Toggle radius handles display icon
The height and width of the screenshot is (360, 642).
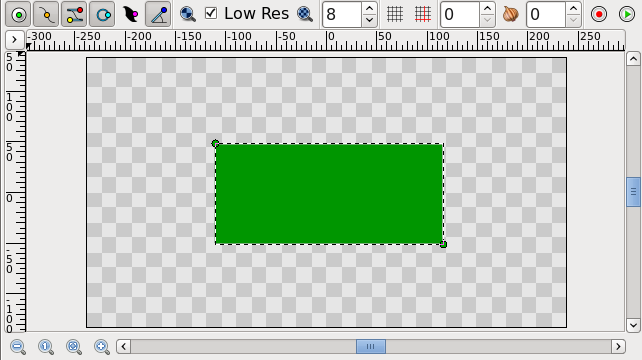tap(102, 14)
